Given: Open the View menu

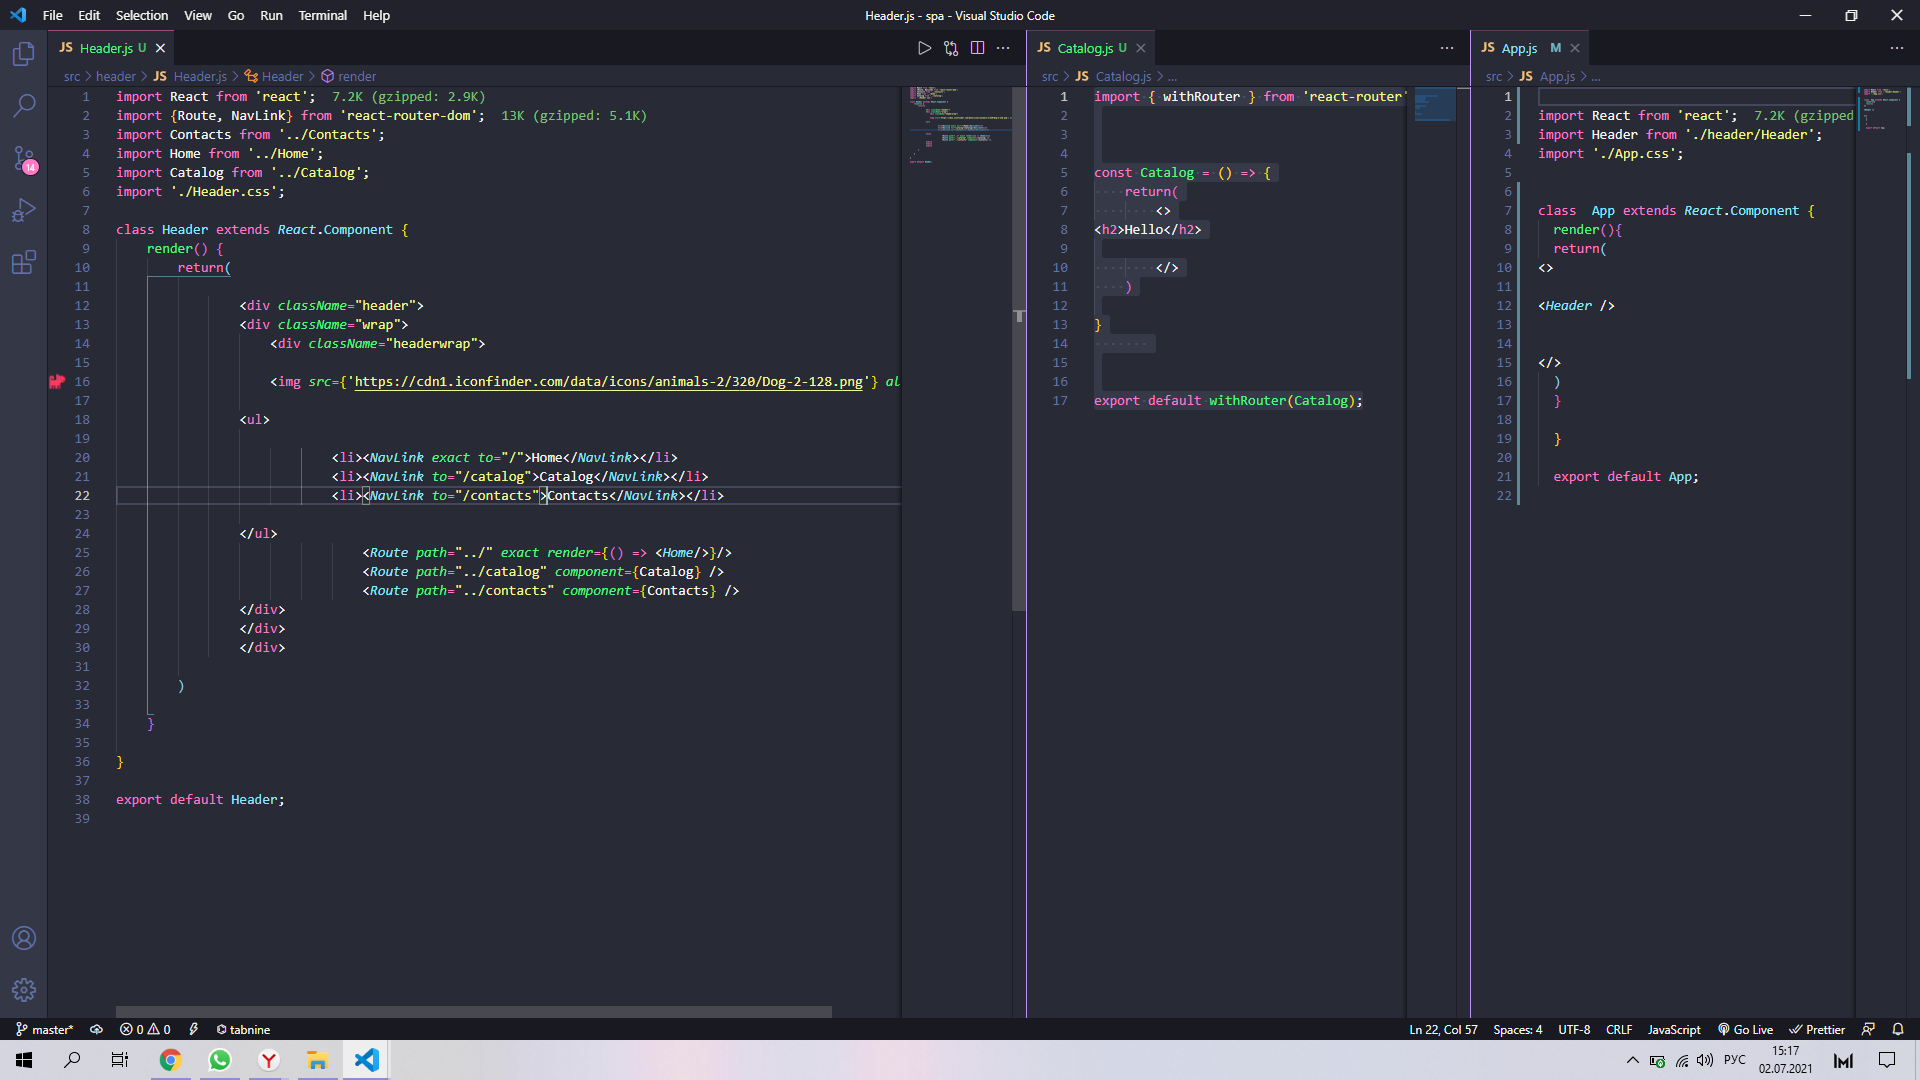Looking at the screenshot, I should click(198, 15).
